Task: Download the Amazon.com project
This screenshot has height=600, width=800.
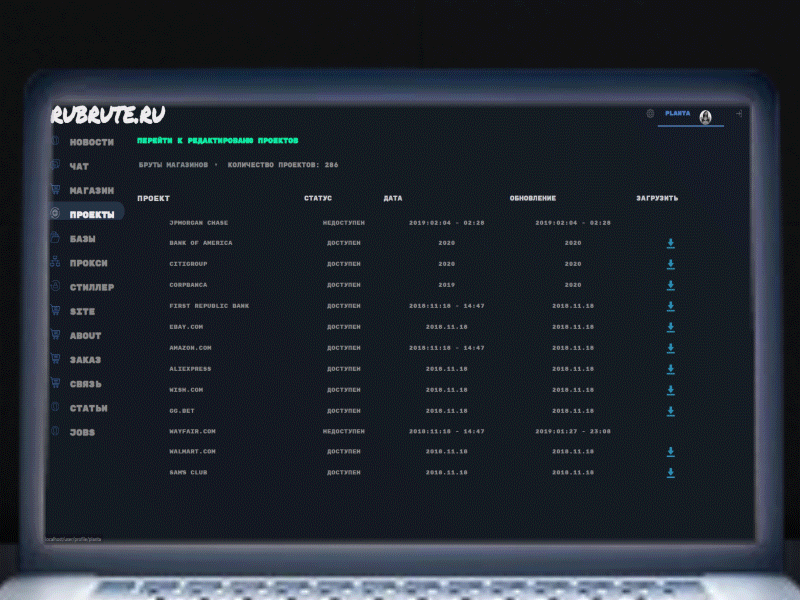Action: click(671, 348)
